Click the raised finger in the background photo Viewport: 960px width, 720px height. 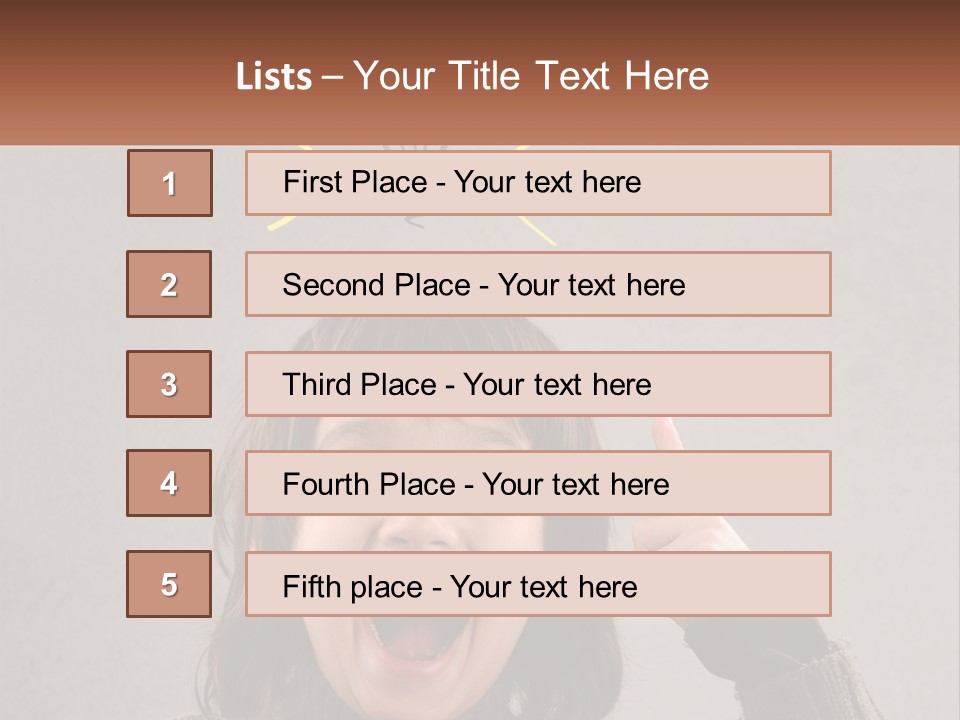[666, 434]
